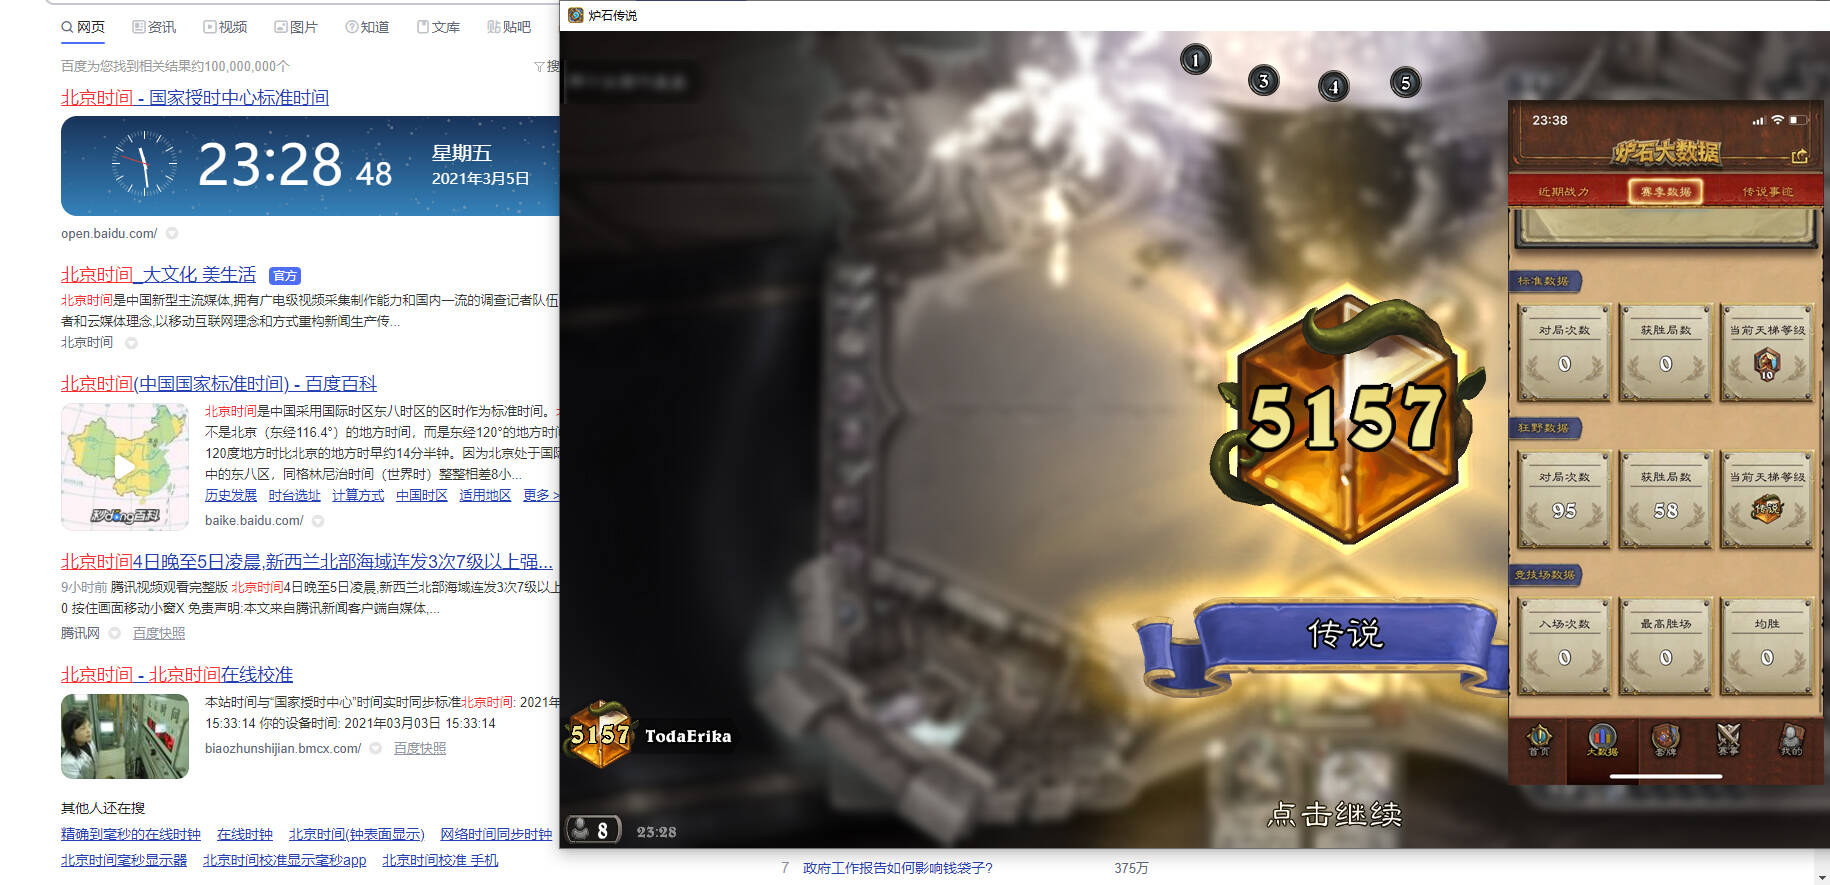The image size is (1830, 885).
Task: Click the numbered circle 1 marker
Action: click(x=1195, y=60)
